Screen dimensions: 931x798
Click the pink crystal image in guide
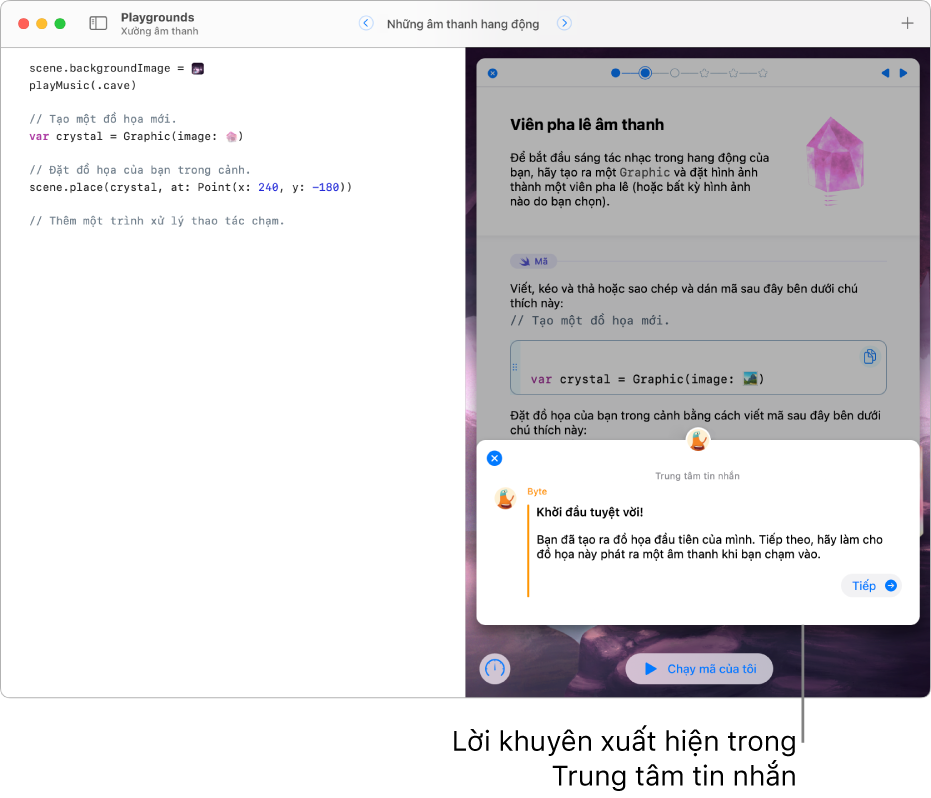coord(834,160)
